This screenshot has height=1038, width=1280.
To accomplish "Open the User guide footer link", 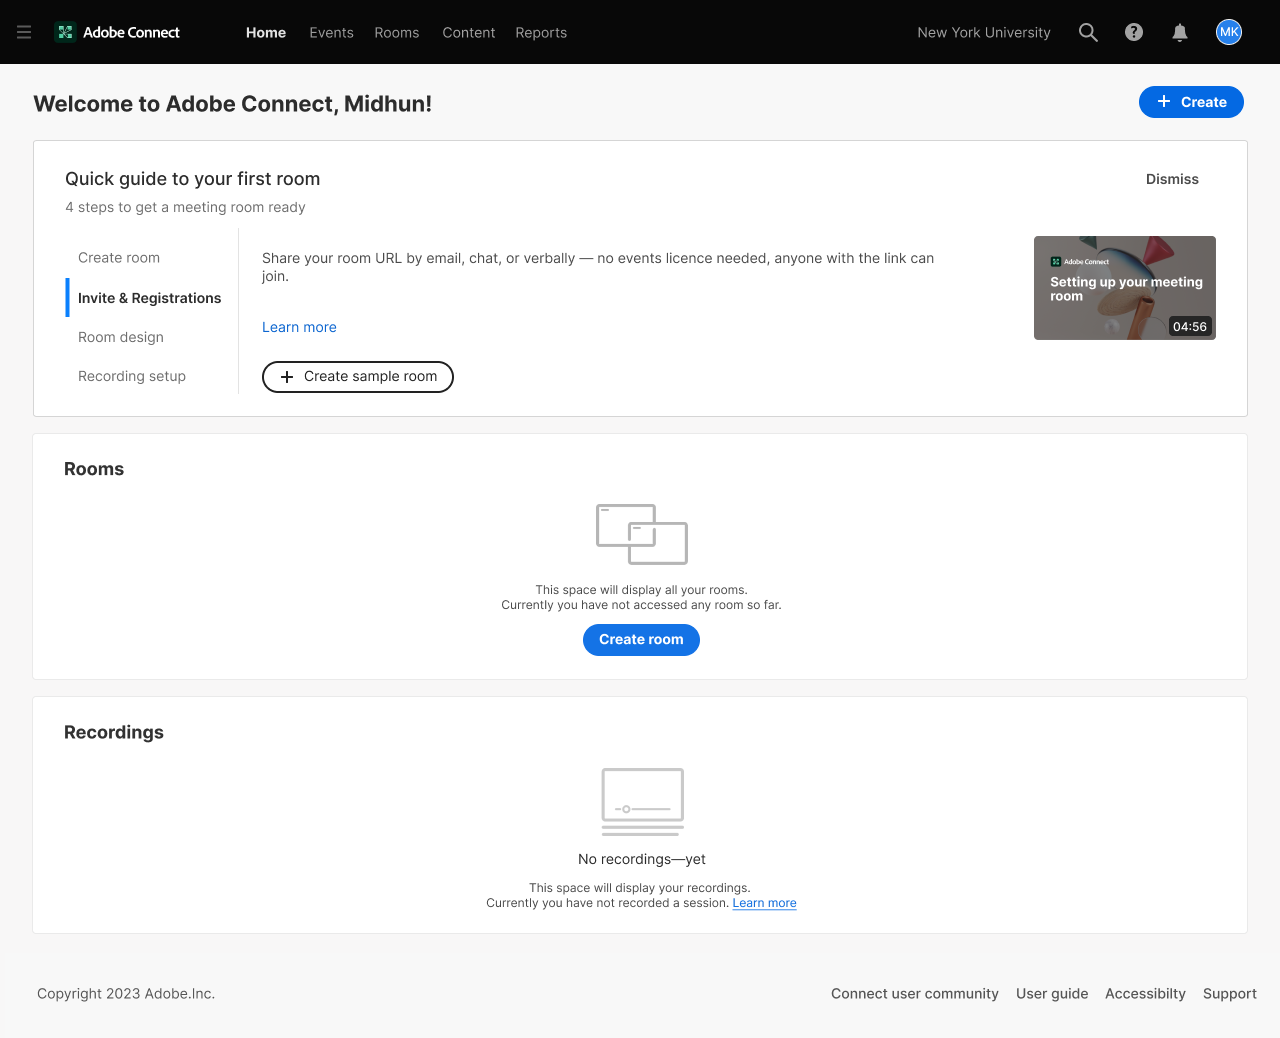I will (x=1052, y=993).
